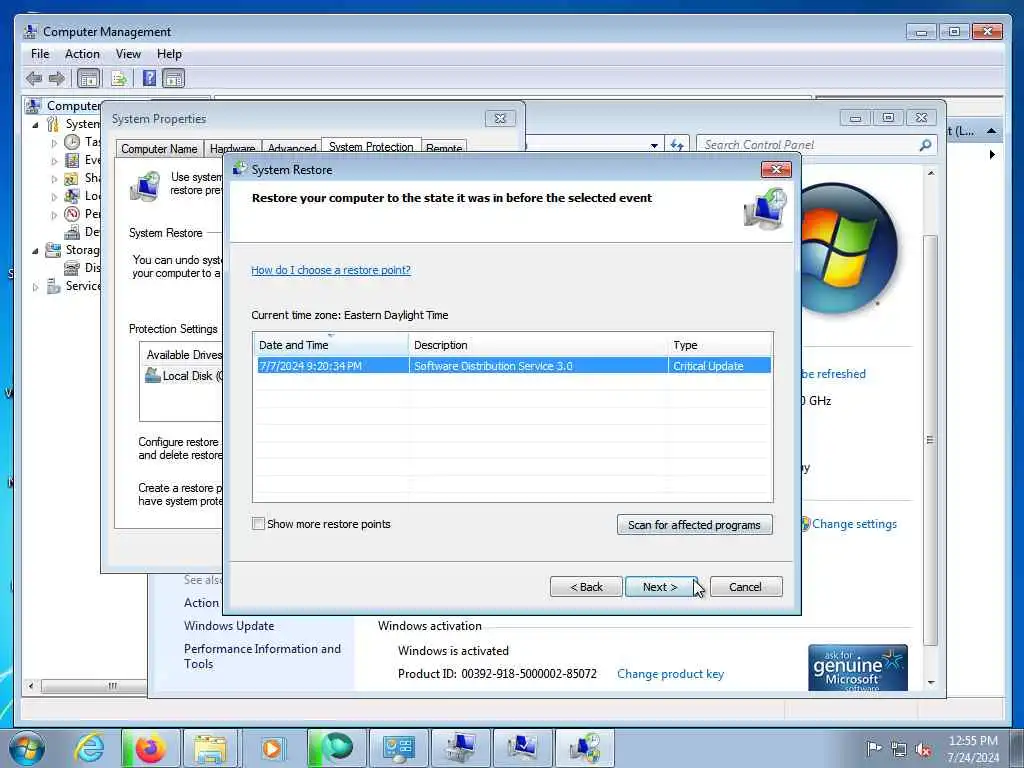The image size is (1024, 768).
Task: Click Next button in System Restore
Action: point(660,586)
